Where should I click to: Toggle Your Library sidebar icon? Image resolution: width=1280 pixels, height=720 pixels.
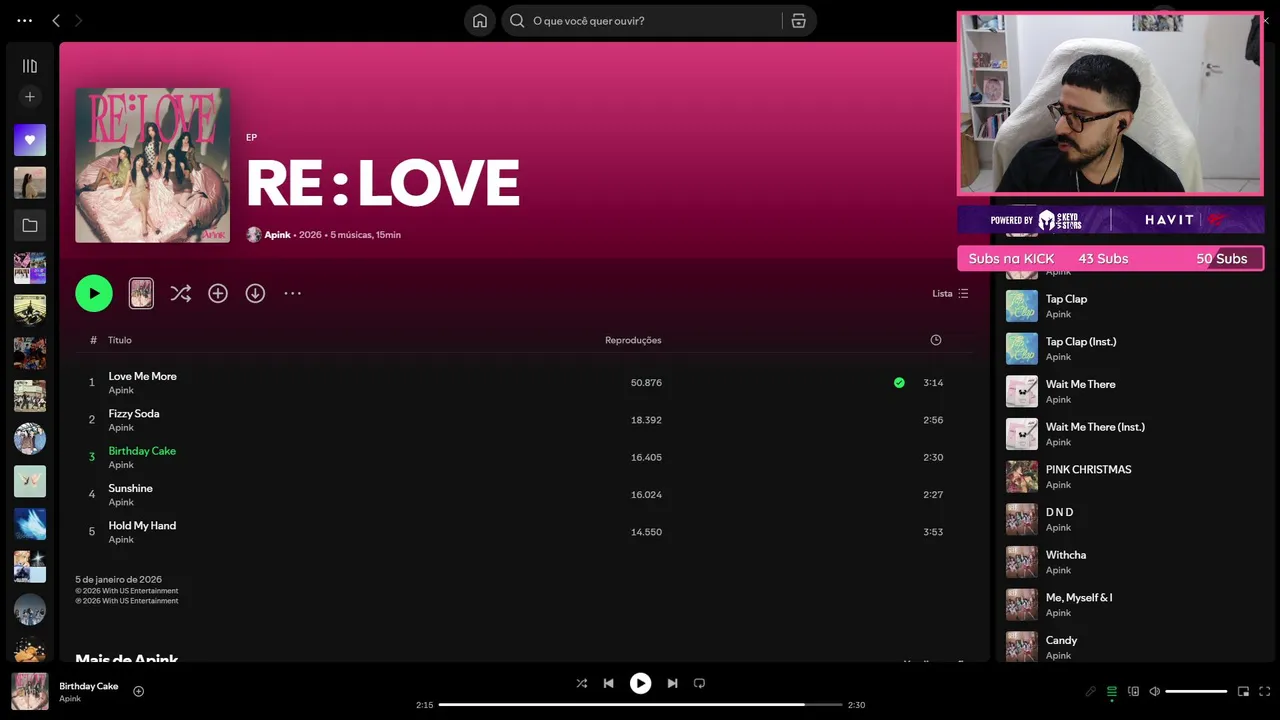click(x=30, y=66)
